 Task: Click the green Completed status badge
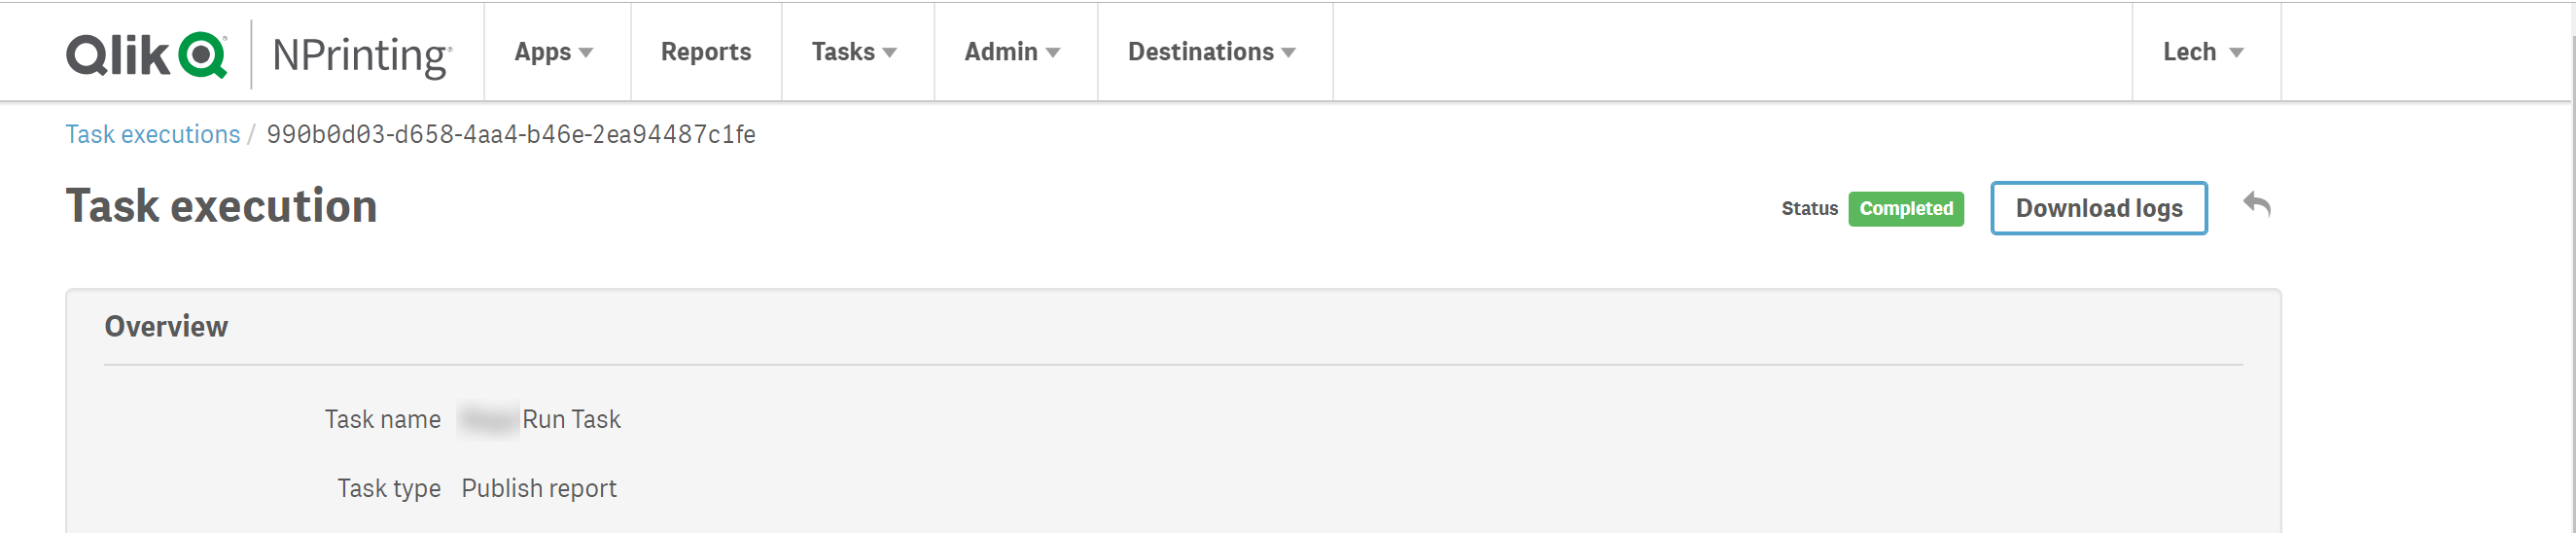coord(1905,209)
